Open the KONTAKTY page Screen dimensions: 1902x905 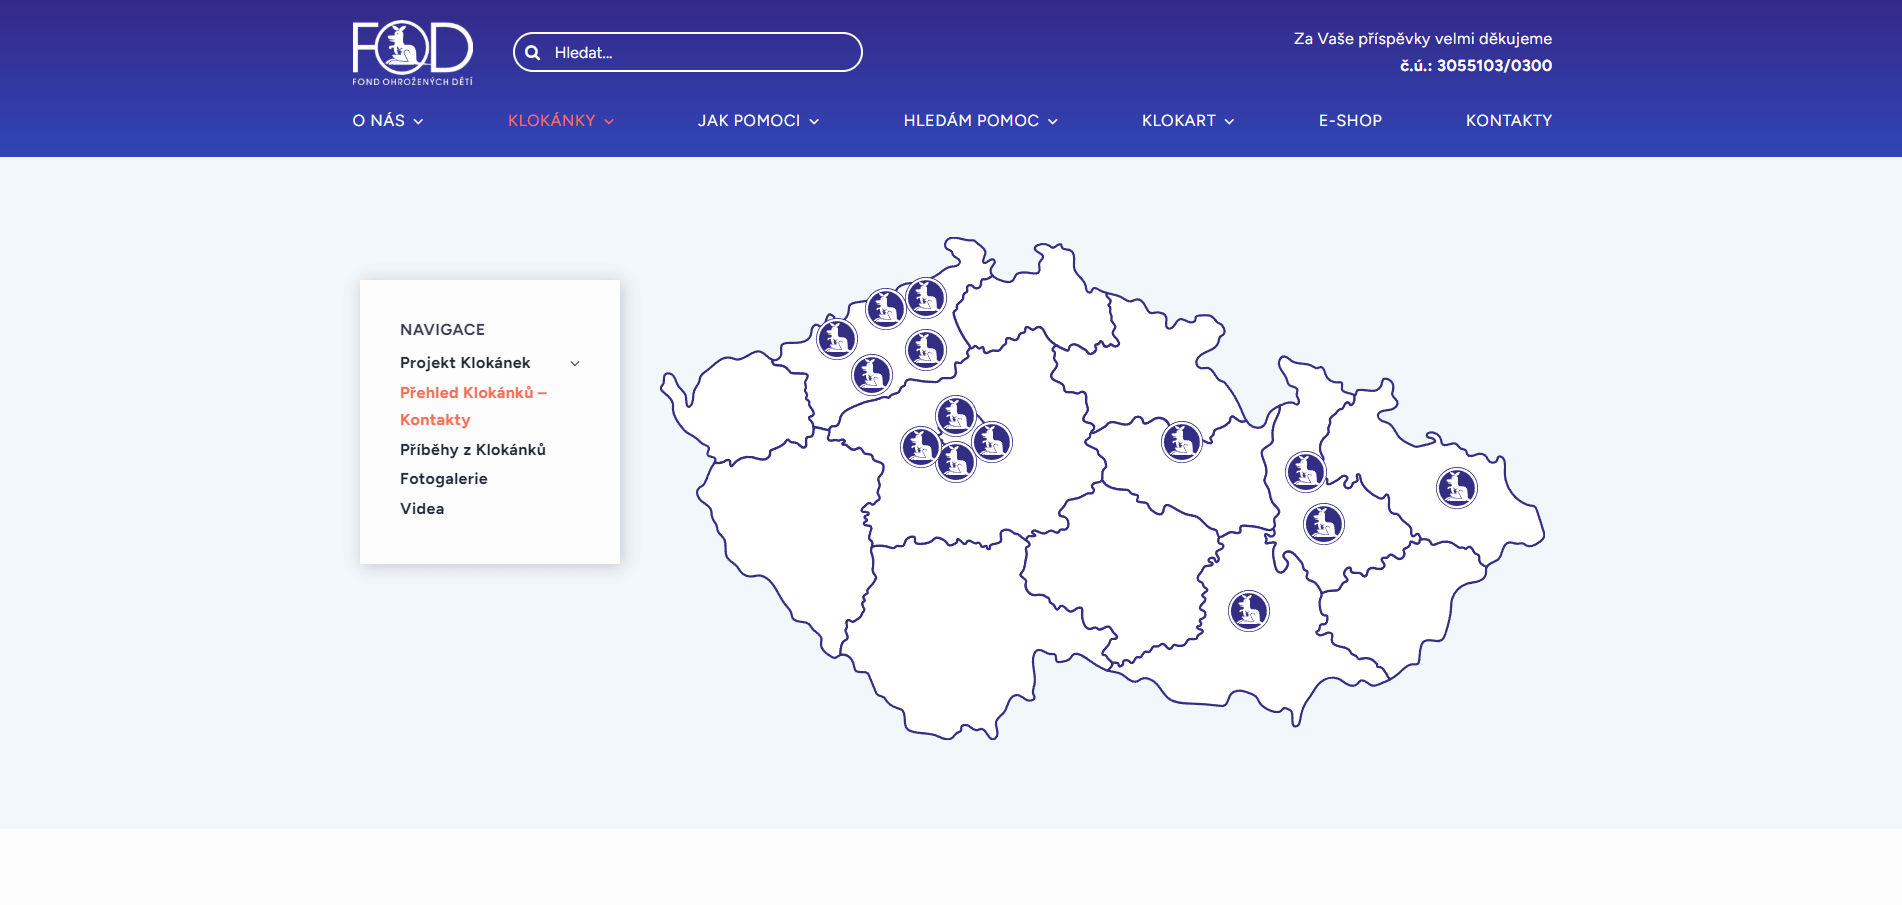(x=1508, y=121)
